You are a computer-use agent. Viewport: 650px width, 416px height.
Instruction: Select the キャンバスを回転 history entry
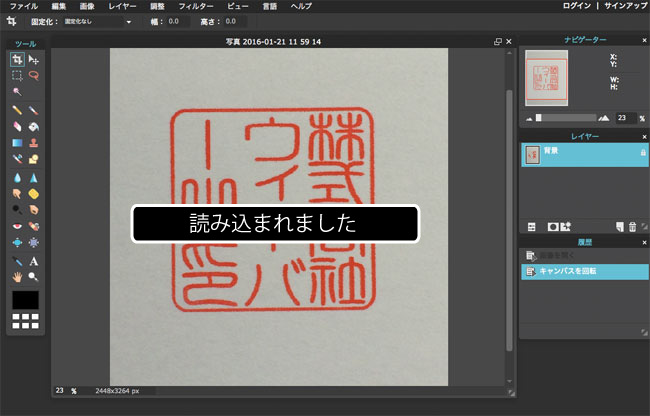tap(585, 271)
